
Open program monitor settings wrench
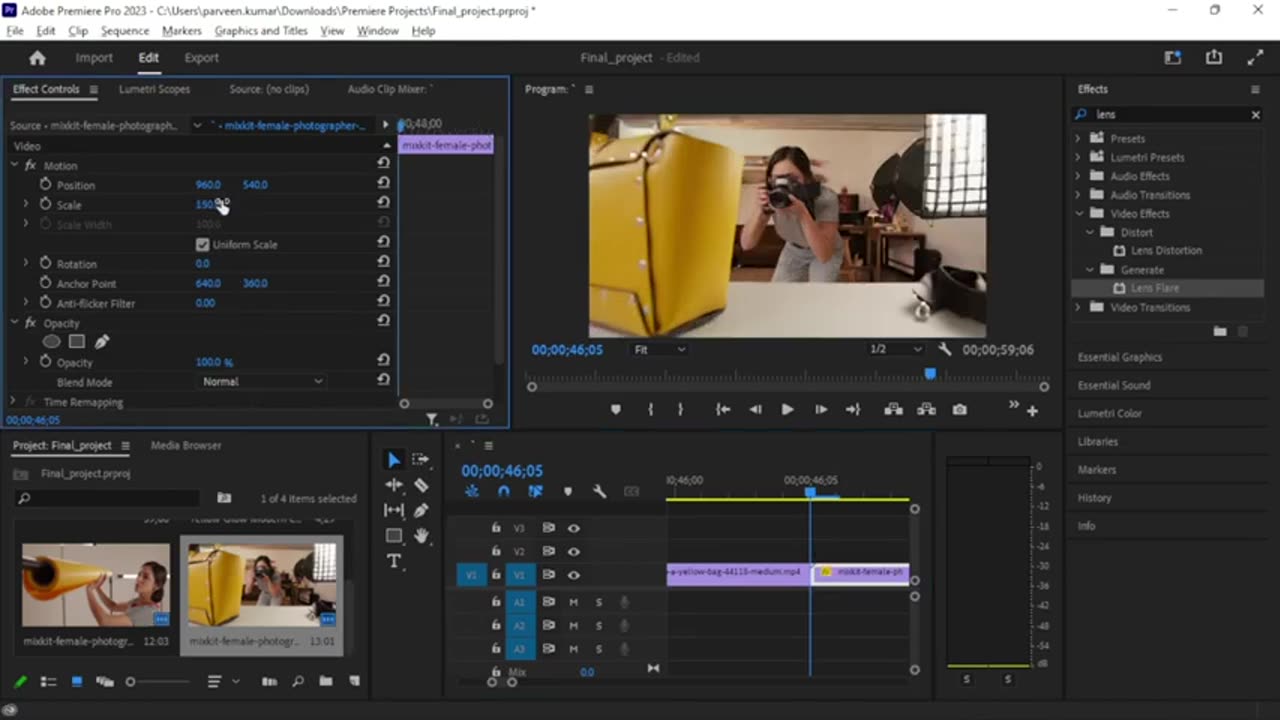[945, 349]
